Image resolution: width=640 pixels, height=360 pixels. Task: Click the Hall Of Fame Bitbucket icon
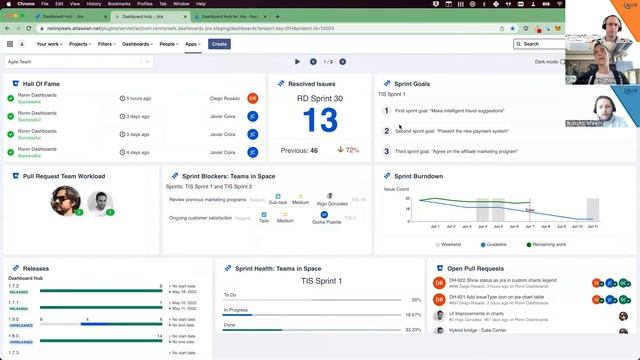pos(16,84)
